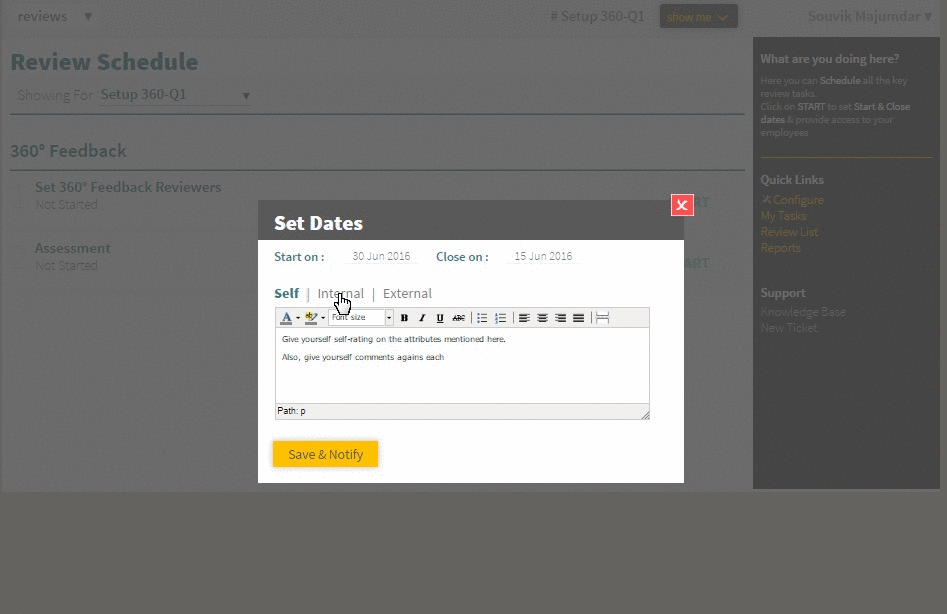The image size is (947, 614).
Task: Click the highlight background color icon
Action: [311, 318]
